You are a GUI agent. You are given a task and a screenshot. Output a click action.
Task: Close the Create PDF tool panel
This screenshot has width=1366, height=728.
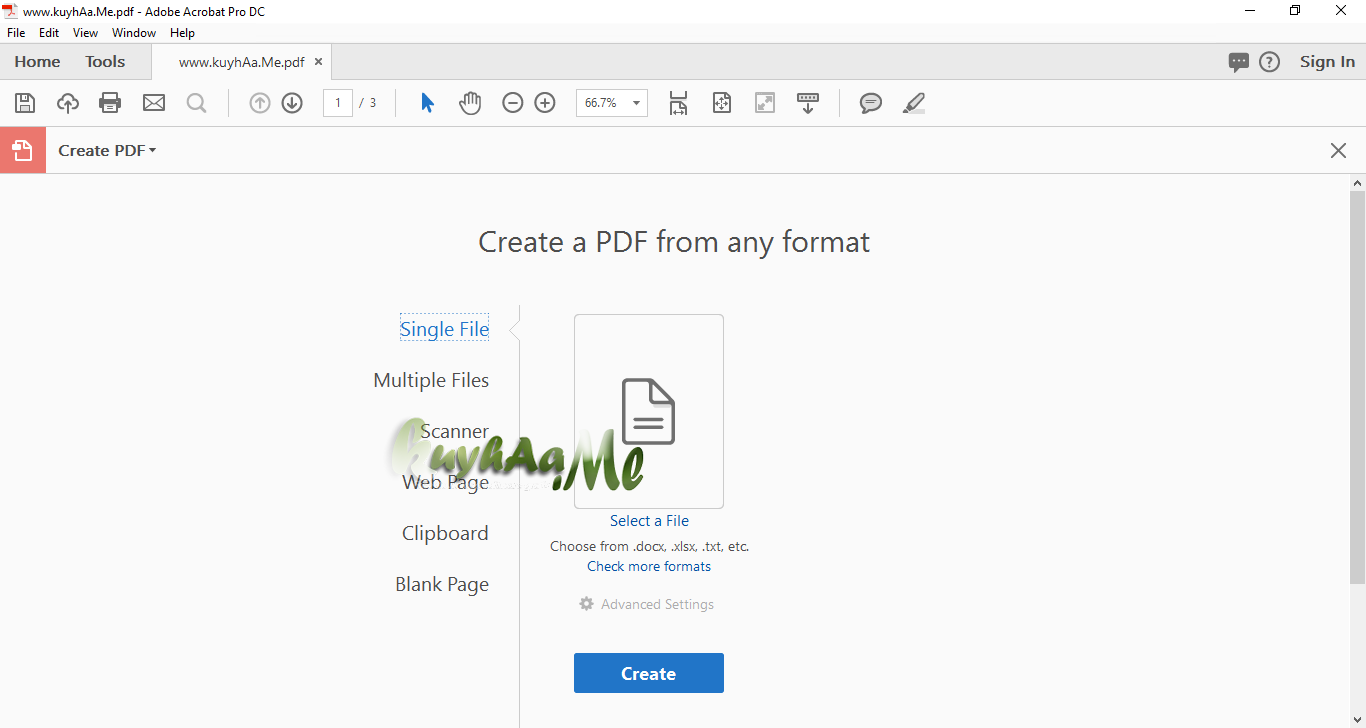pos(1338,151)
